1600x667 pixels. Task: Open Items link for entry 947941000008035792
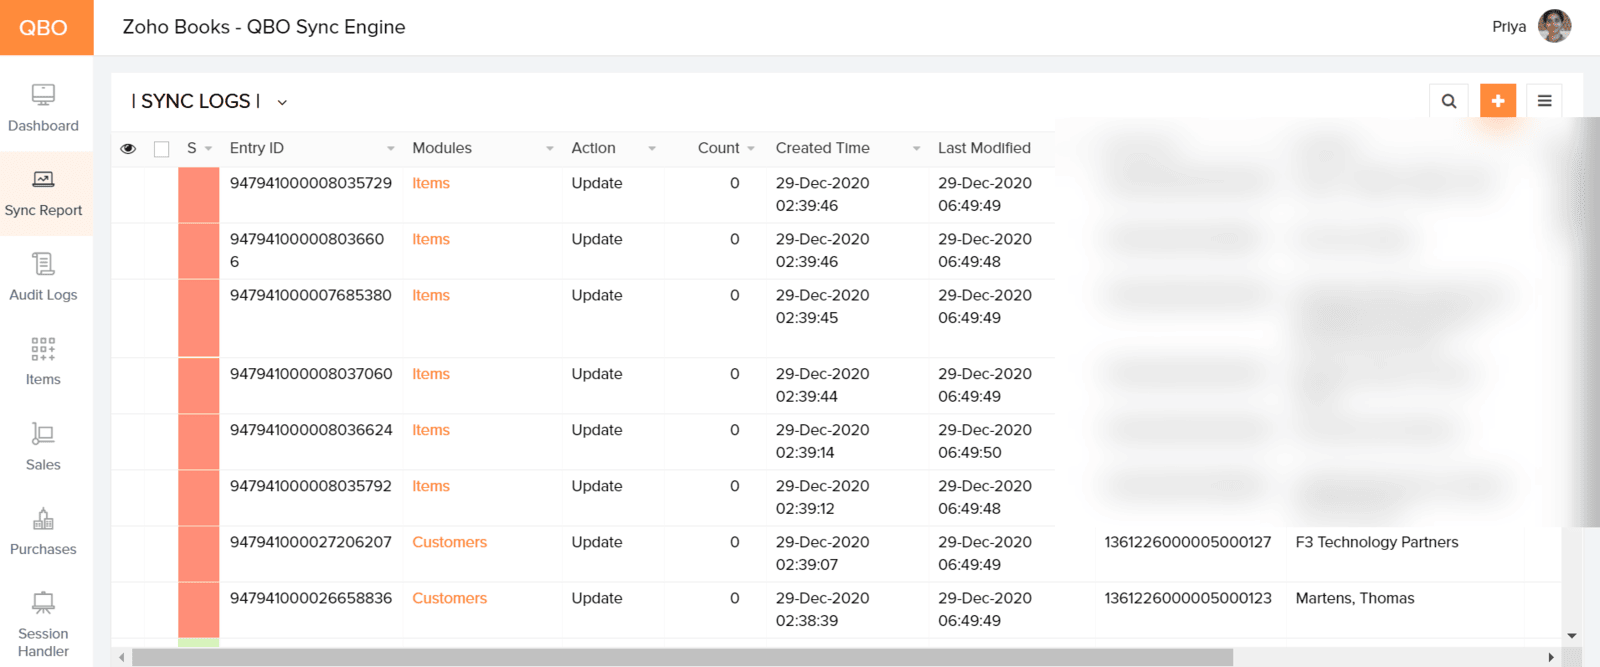point(431,486)
